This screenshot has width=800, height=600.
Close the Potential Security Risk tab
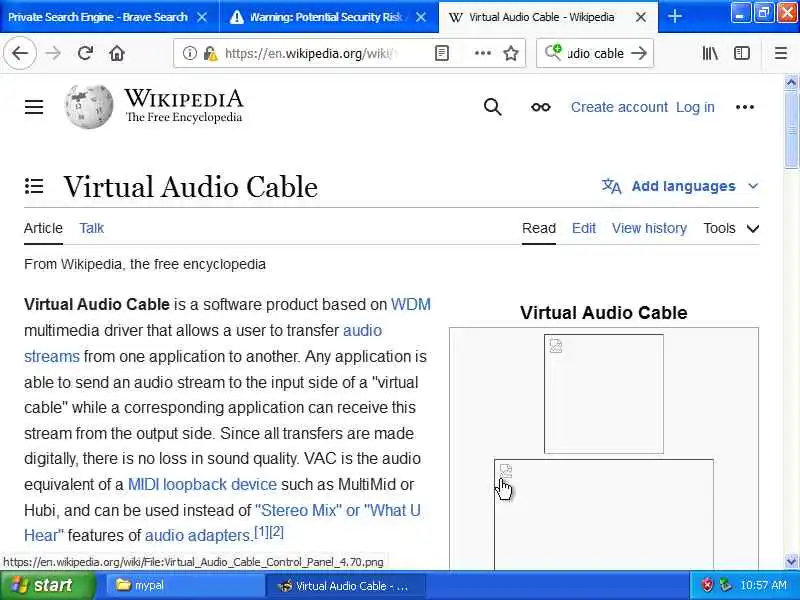[421, 17]
